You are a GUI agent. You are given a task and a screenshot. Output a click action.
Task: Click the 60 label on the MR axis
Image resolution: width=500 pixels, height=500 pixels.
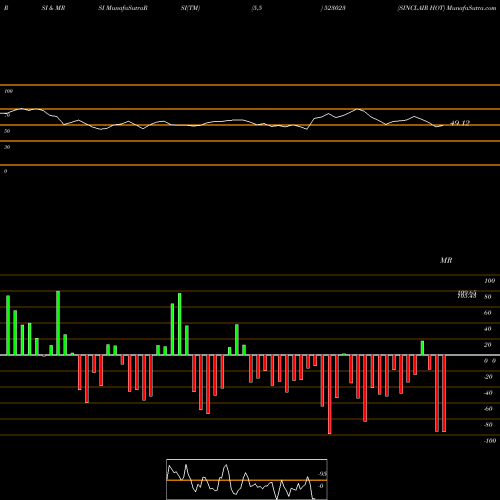[x=488, y=313]
